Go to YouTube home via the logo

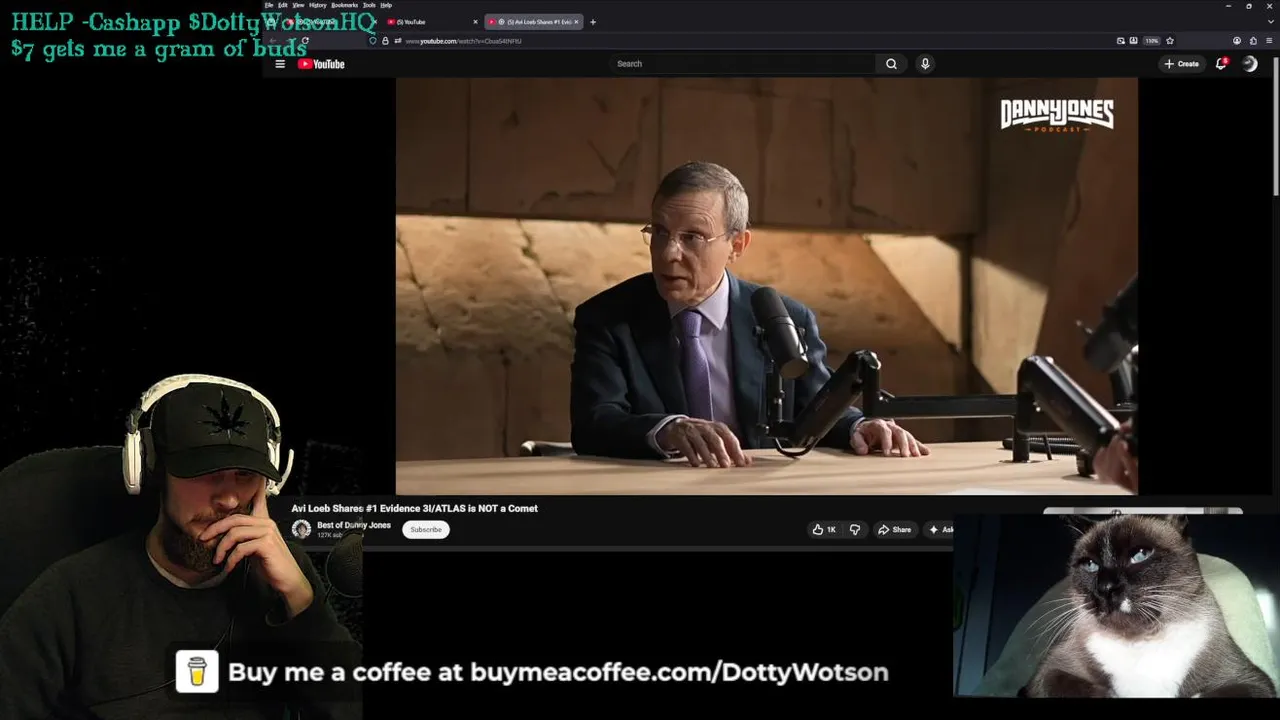pos(321,64)
